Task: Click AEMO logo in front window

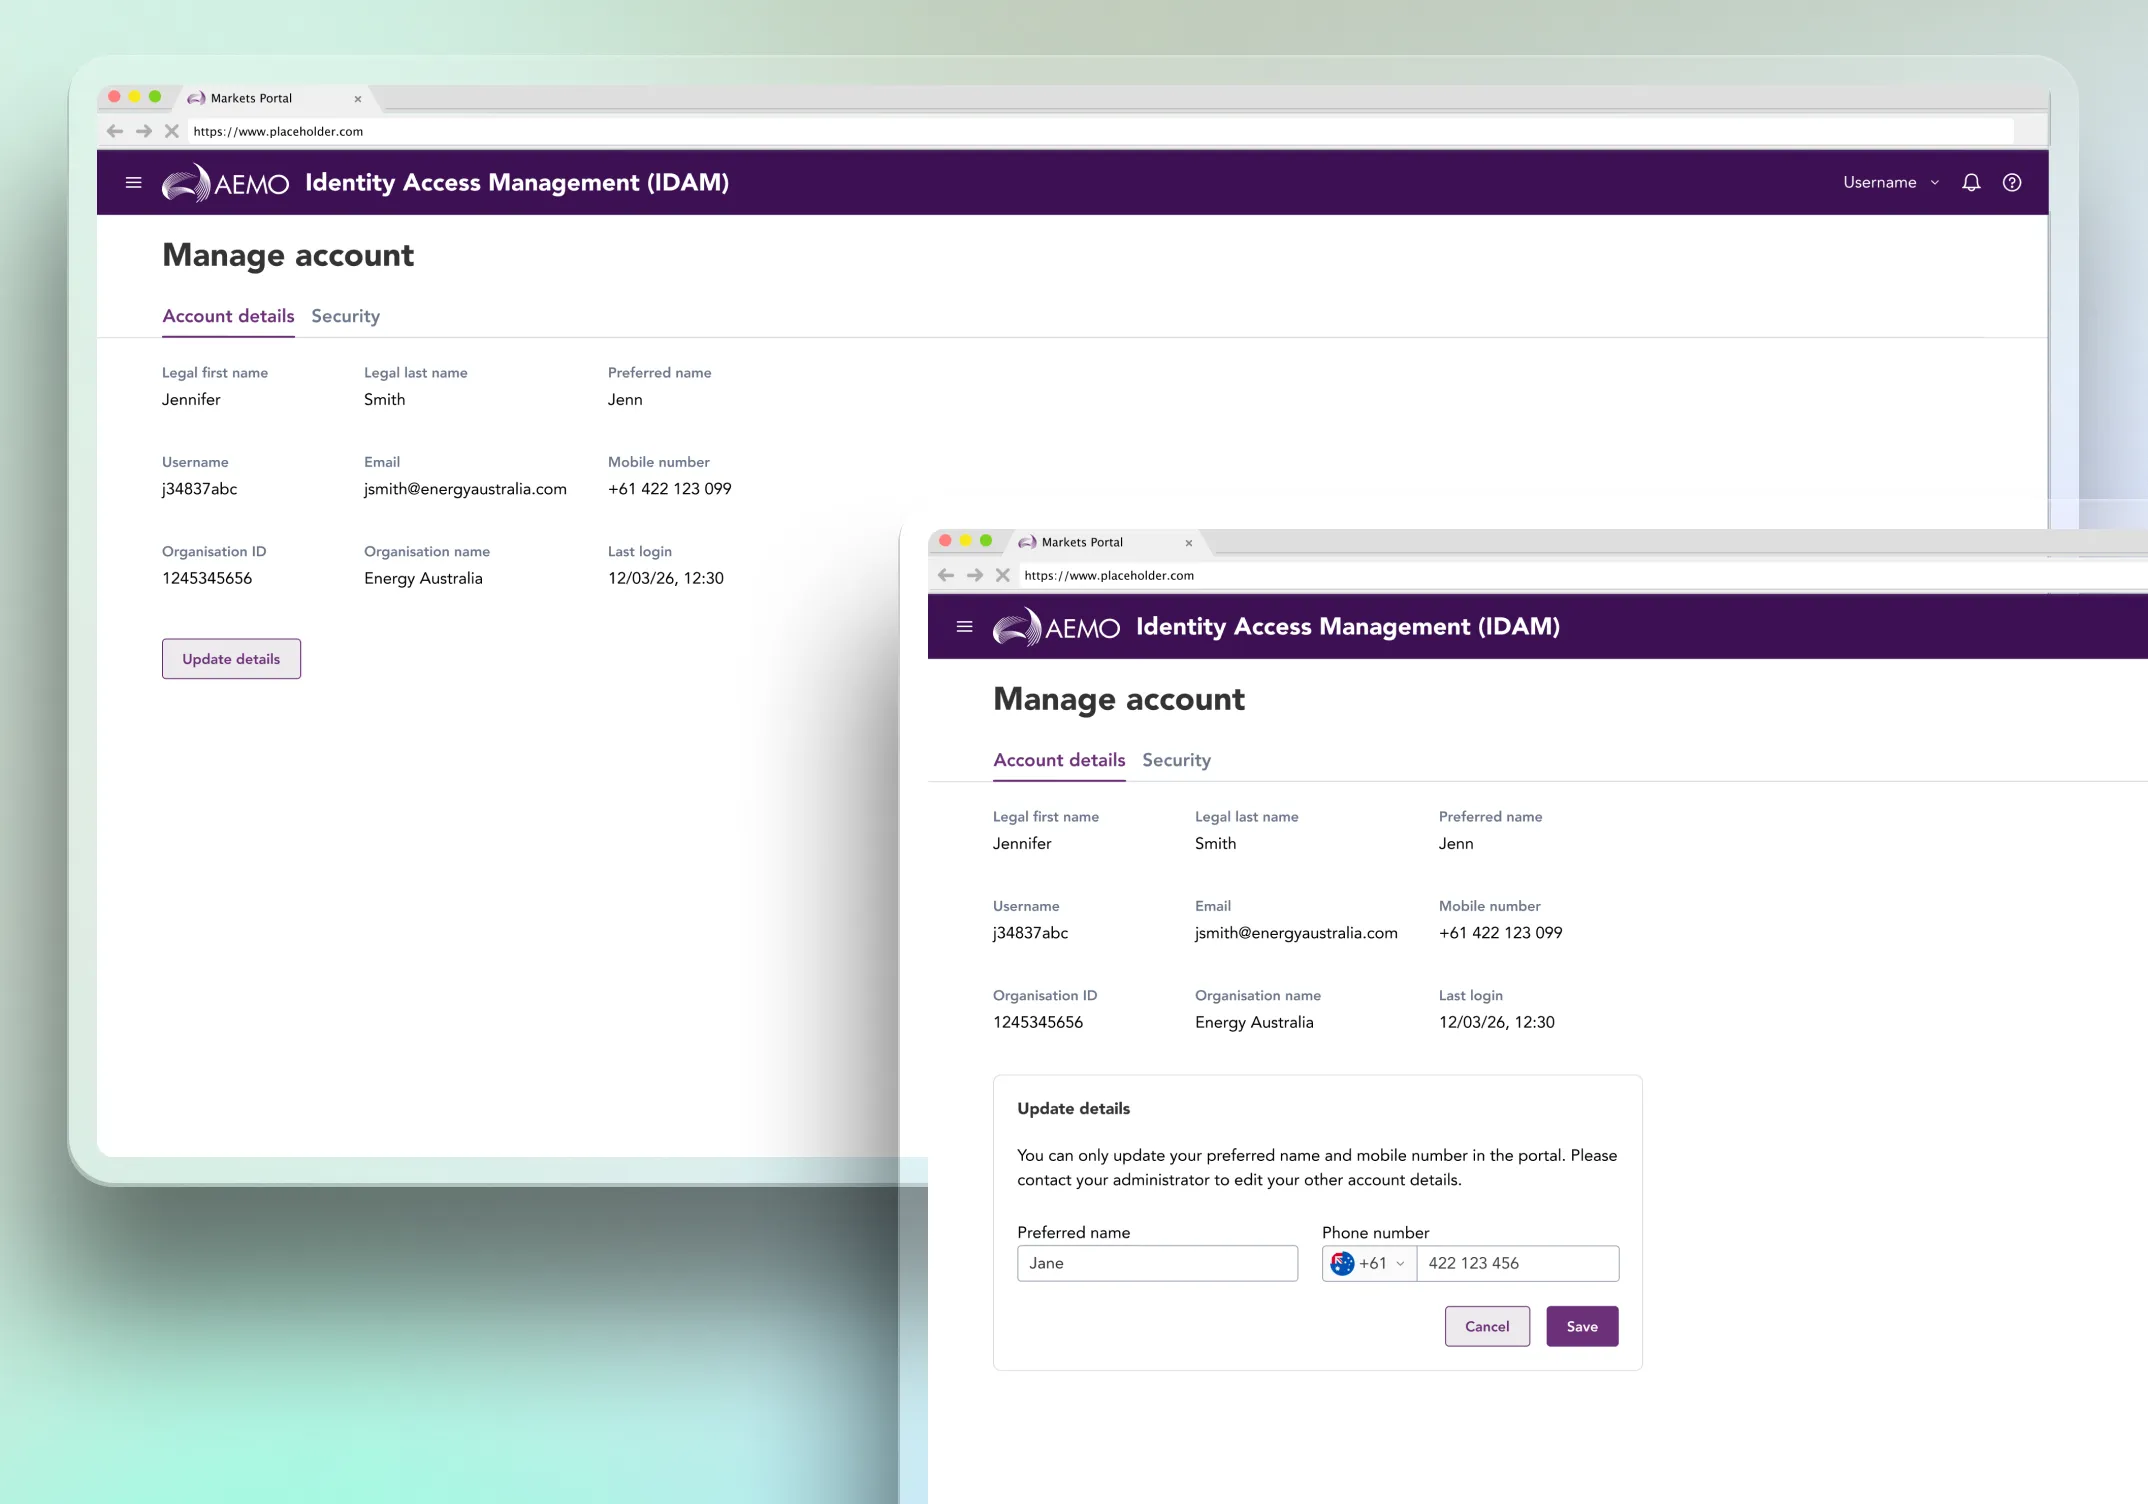Action: coord(1056,627)
